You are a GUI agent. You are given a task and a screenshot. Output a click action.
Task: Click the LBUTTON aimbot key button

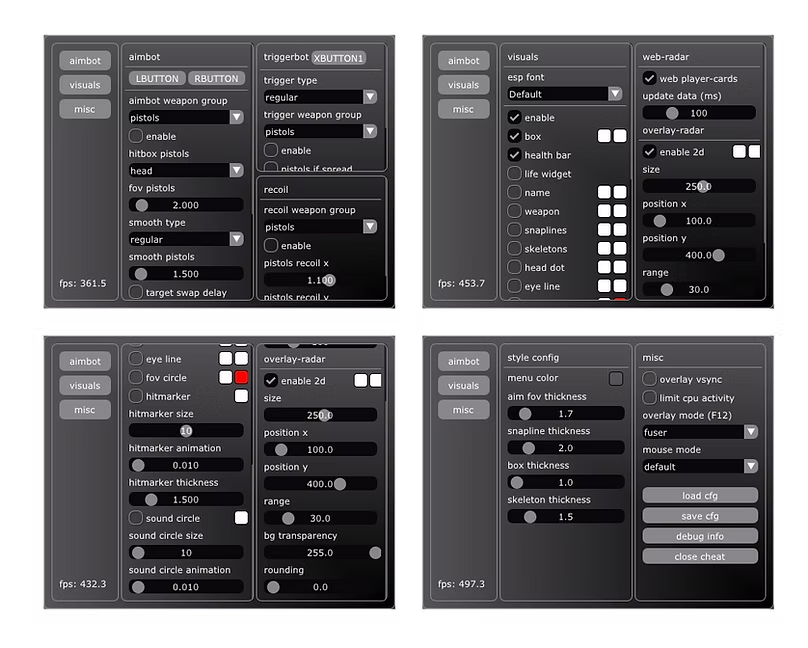tap(157, 78)
